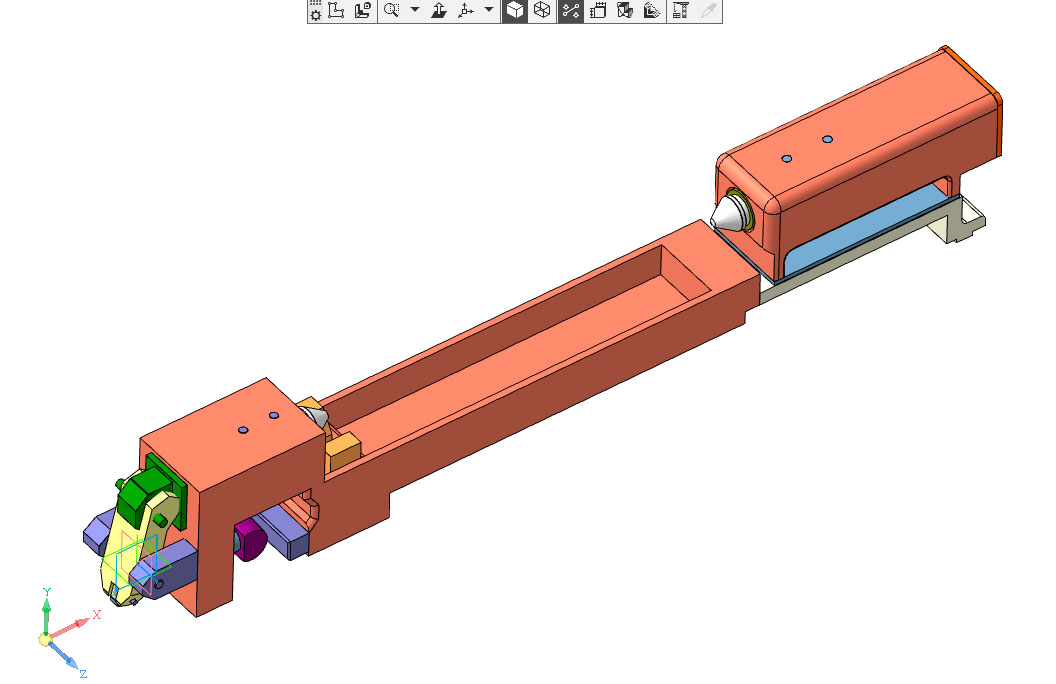Switch to wireframe cube display mode
Image resolution: width=1056 pixels, height=684 pixels.
click(x=542, y=10)
